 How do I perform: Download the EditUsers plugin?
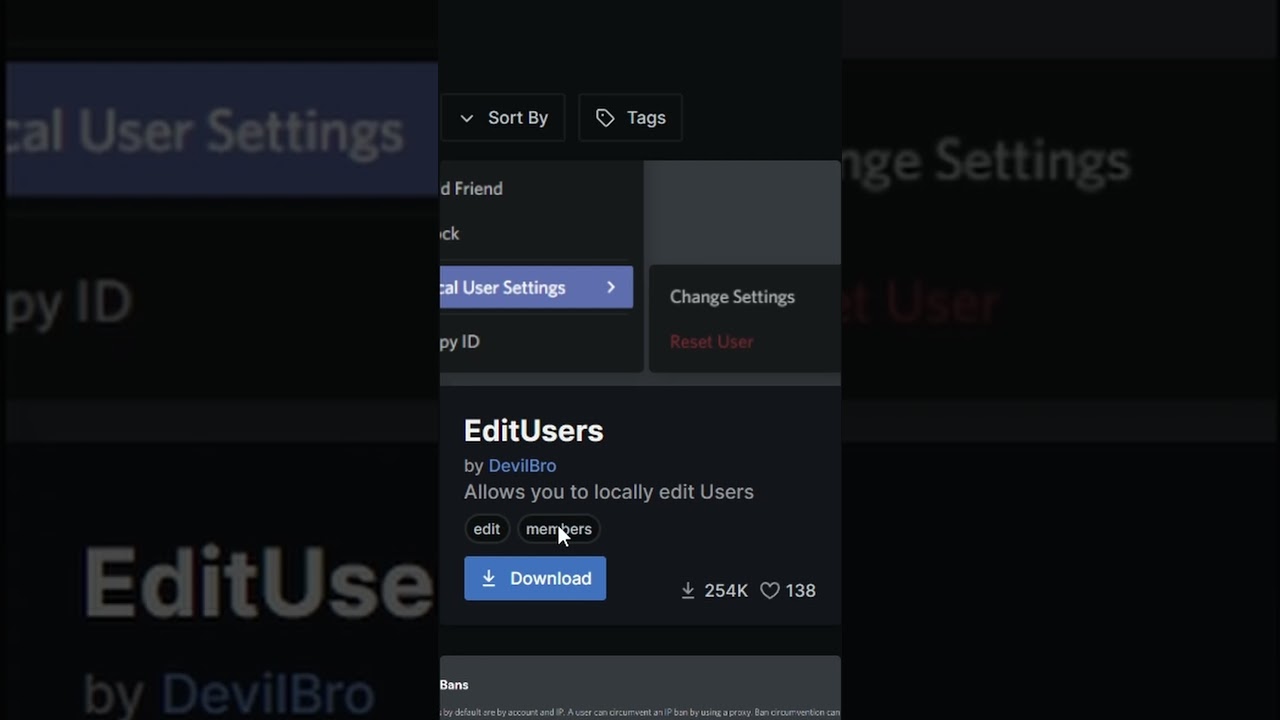click(535, 578)
